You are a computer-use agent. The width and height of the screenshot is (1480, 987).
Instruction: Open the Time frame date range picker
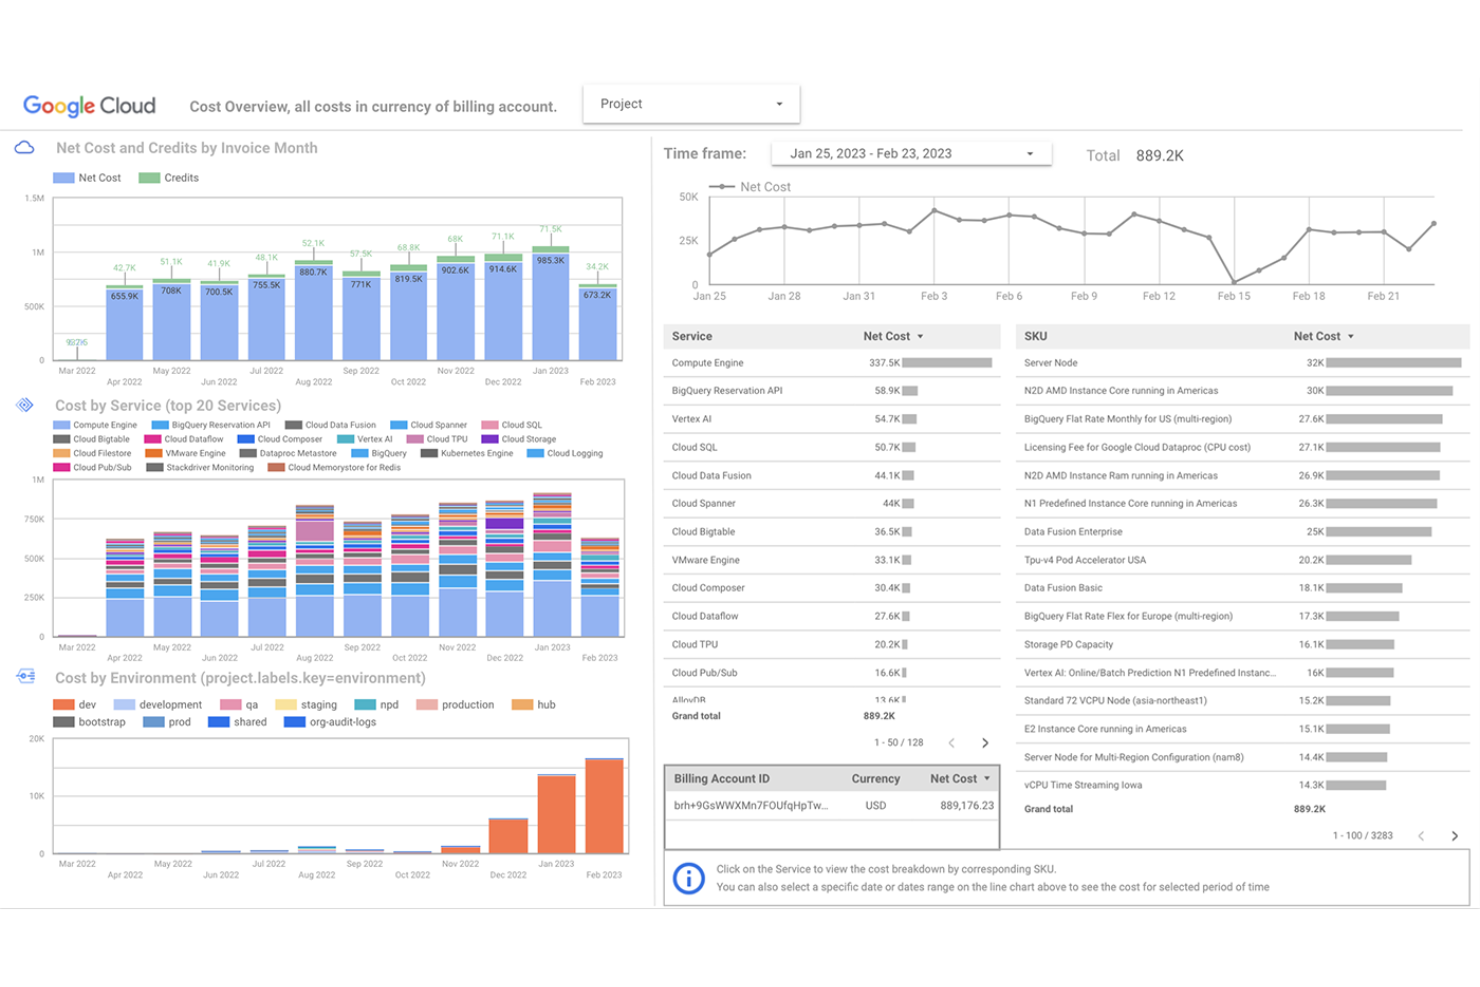click(911, 154)
